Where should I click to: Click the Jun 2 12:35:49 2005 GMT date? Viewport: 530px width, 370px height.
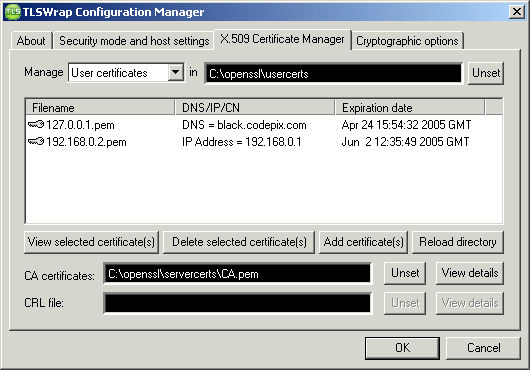coord(405,142)
